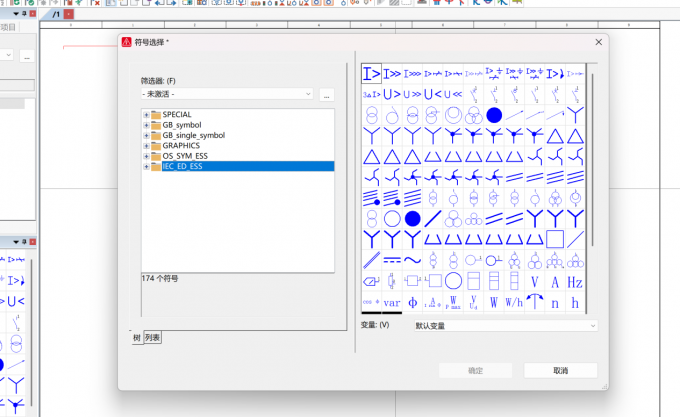Choose the A ammeter symbol
680x417 pixels.
point(555,282)
